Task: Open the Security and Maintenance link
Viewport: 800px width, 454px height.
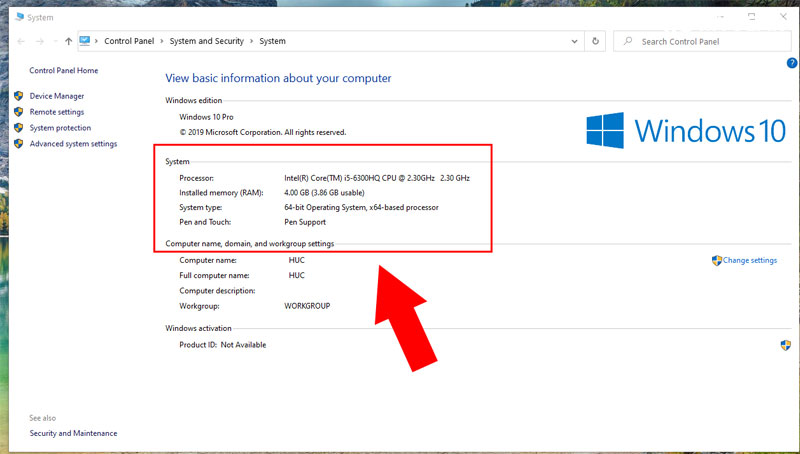Action: pyautogui.click(x=73, y=433)
